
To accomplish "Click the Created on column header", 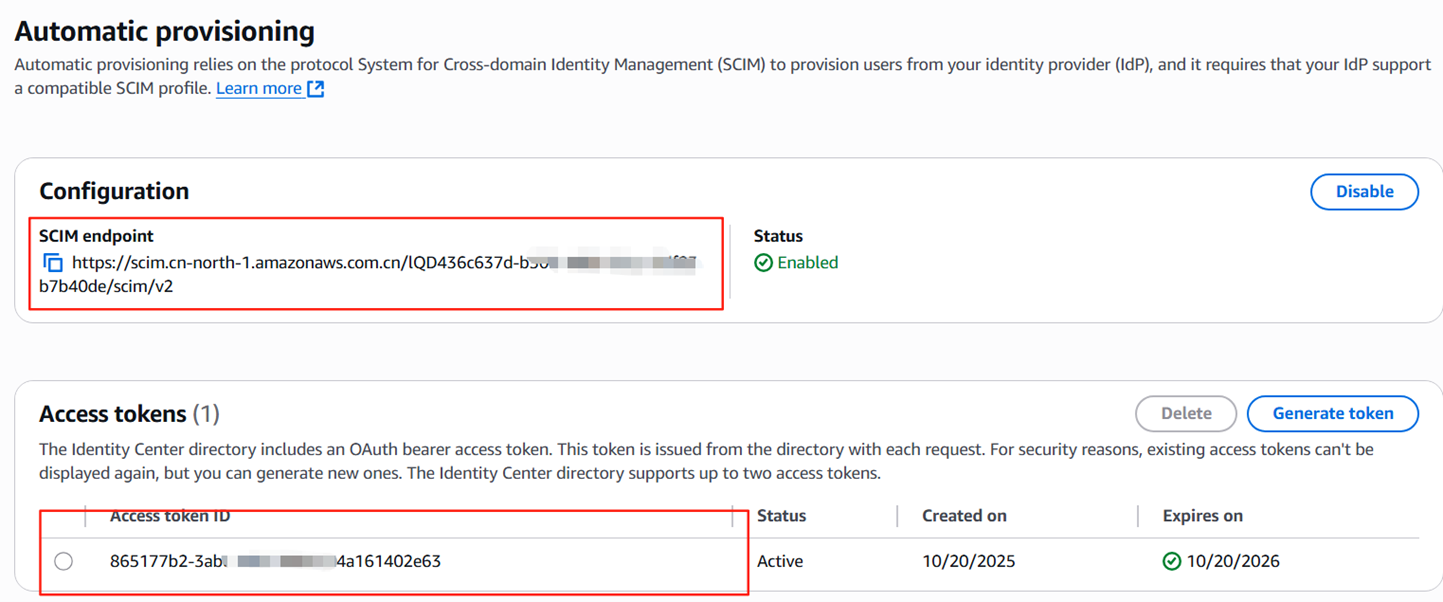I will (x=964, y=516).
